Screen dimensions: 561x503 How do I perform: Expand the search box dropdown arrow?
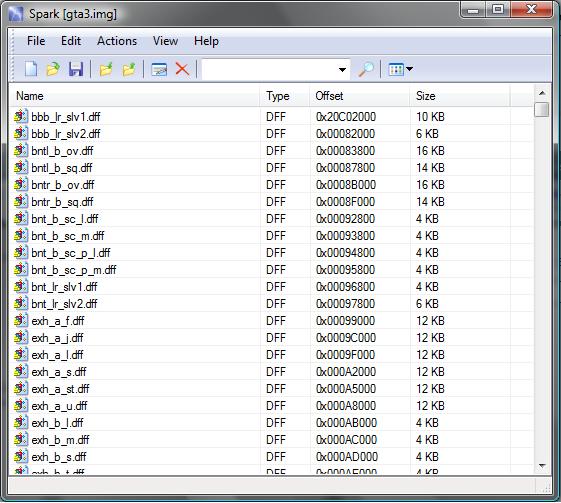342,69
